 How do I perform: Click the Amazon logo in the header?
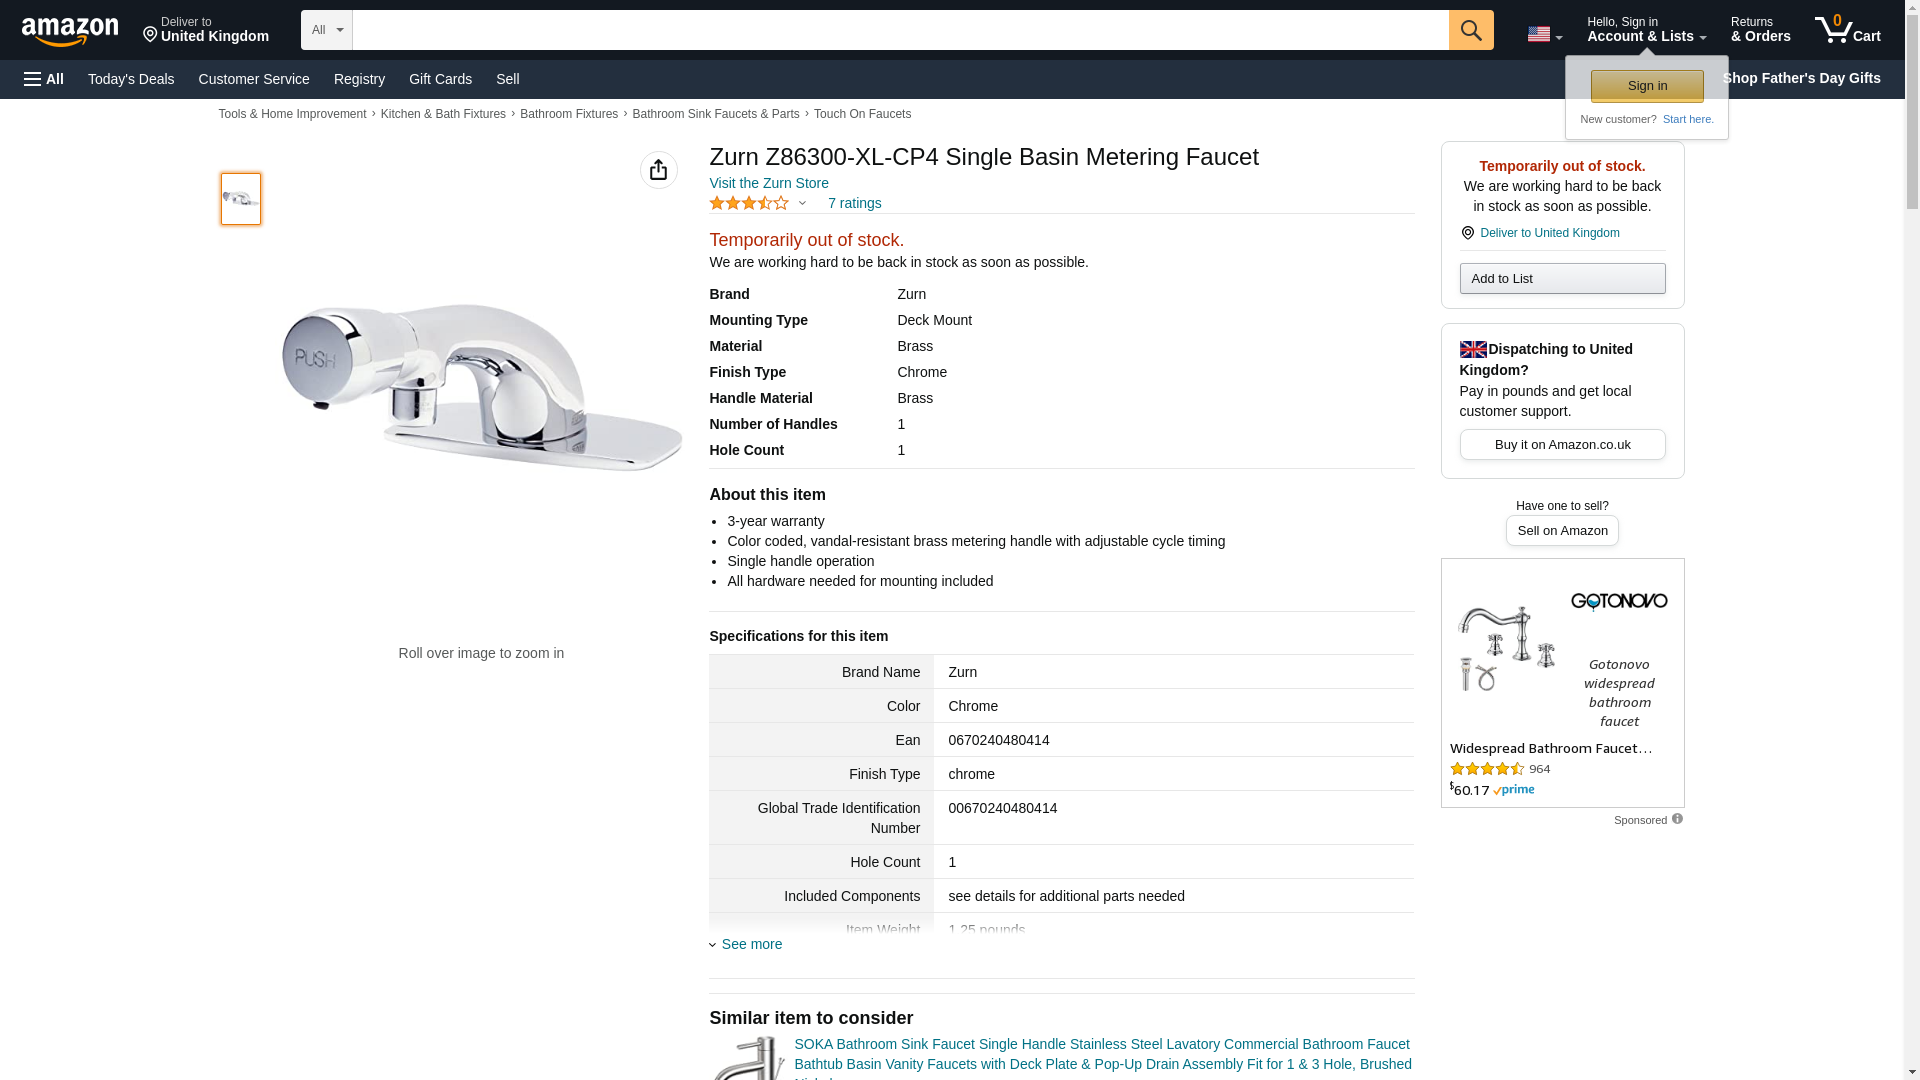click(70, 31)
